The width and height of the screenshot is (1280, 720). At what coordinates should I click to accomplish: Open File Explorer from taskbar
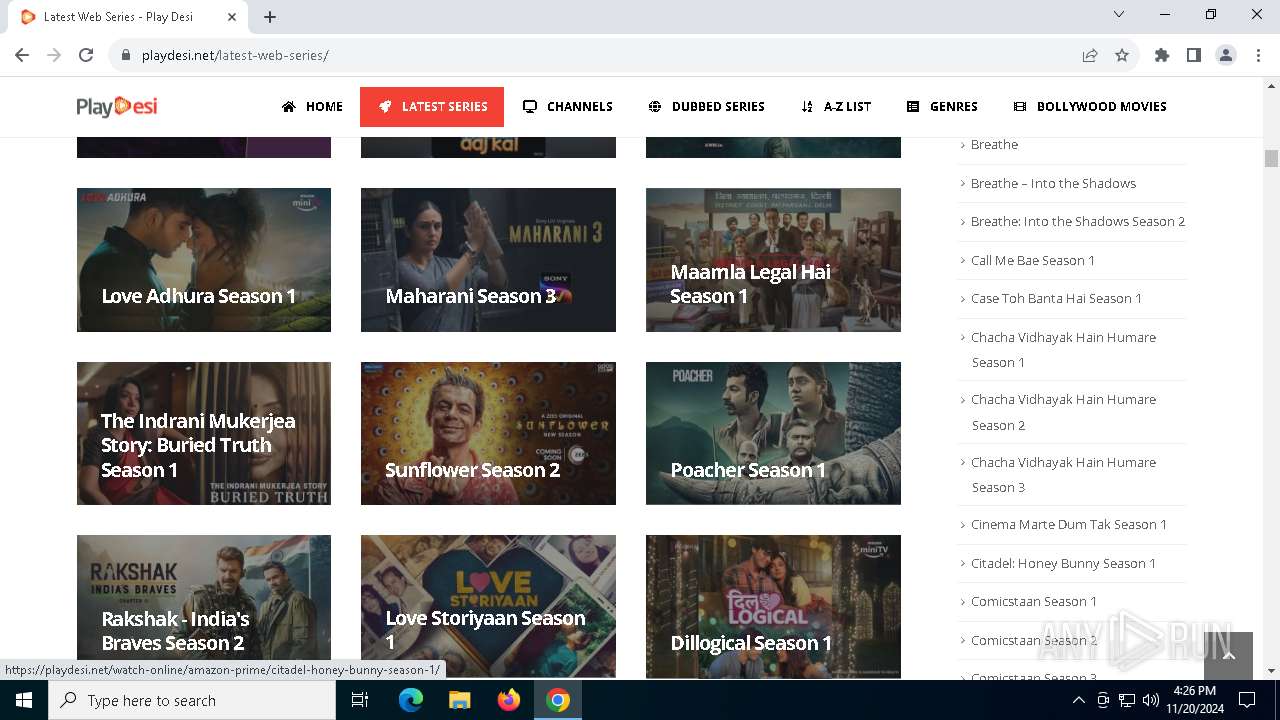pyautogui.click(x=459, y=700)
